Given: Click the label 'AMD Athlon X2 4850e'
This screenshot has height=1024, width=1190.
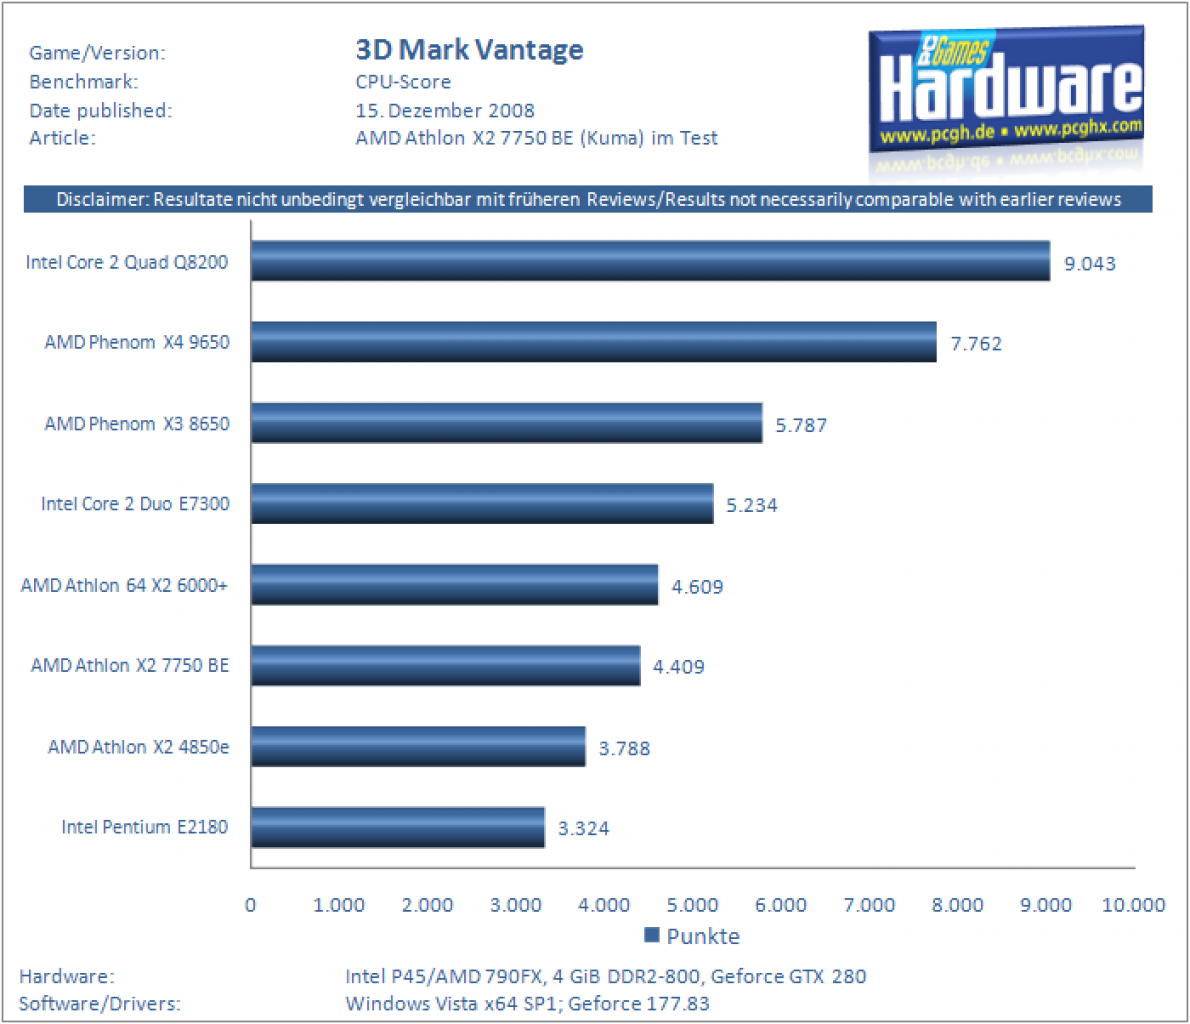Looking at the screenshot, I should click(138, 747).
